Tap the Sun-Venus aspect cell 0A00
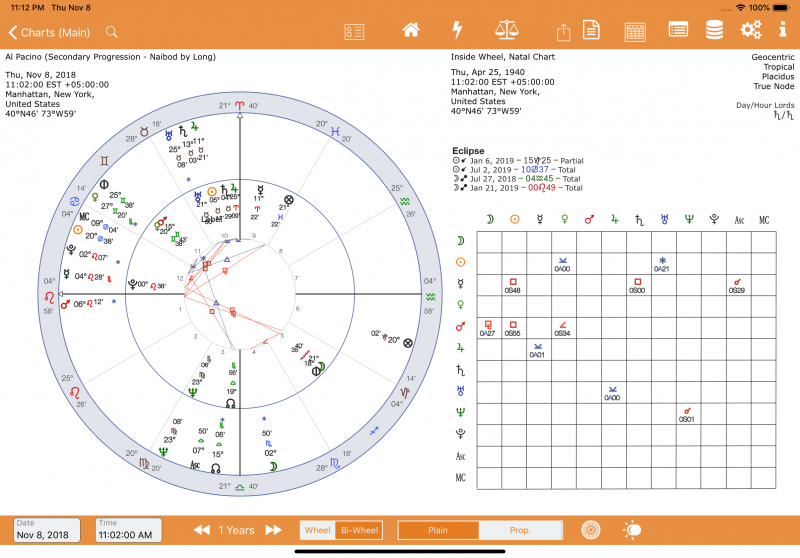Image resolution: width=800 pixels, height=558 pixels. [x=563, y=264]
